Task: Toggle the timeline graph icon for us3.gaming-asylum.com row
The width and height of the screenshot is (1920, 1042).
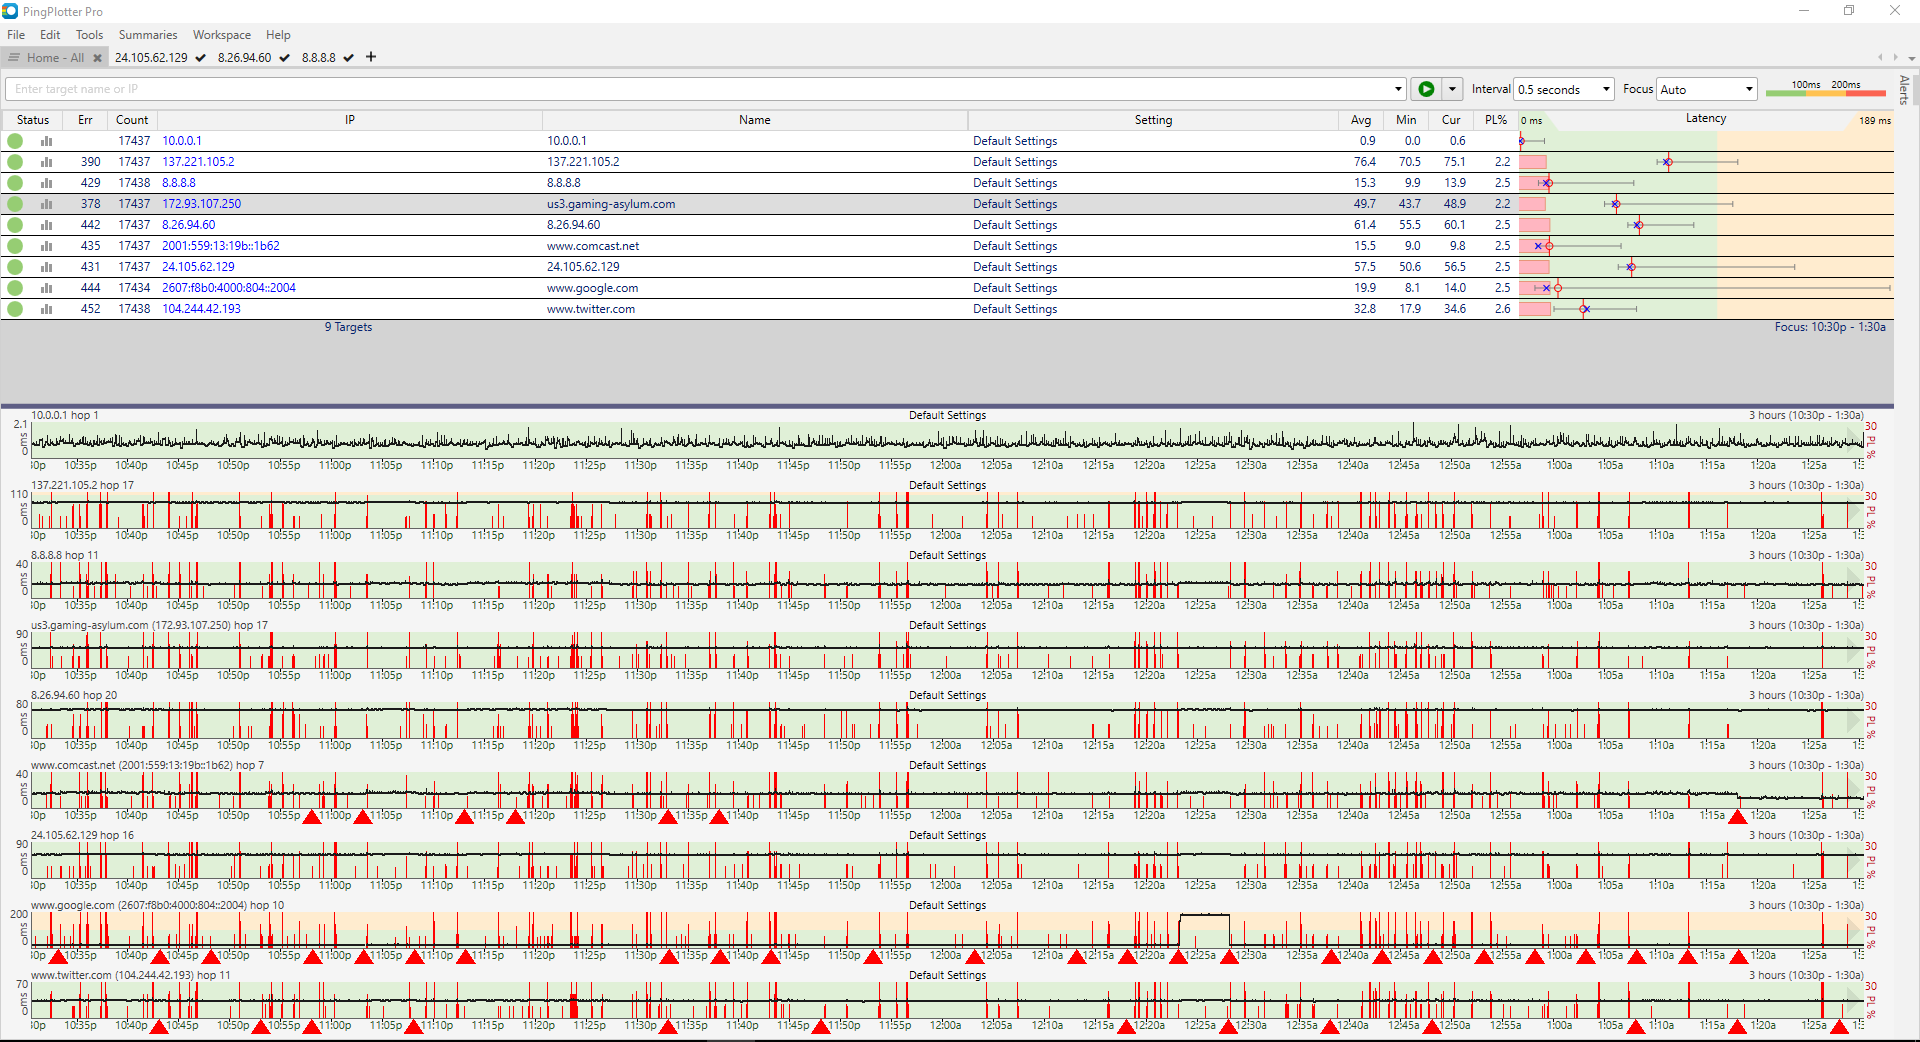Action: pyautogui.click(x=46, y=204)
